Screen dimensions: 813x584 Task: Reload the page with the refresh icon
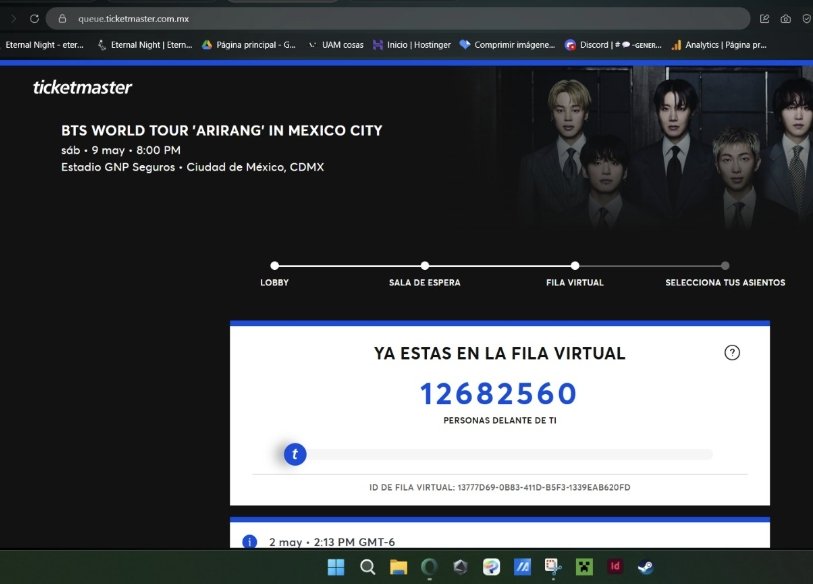34,19
